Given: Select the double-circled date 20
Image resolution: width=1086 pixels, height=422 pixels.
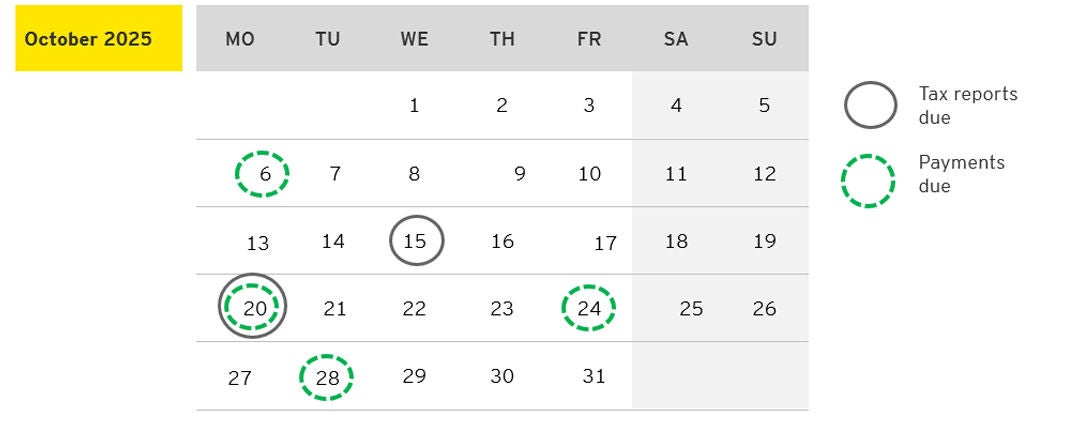Looking at the screenshot, I should [x=253, y=307].
